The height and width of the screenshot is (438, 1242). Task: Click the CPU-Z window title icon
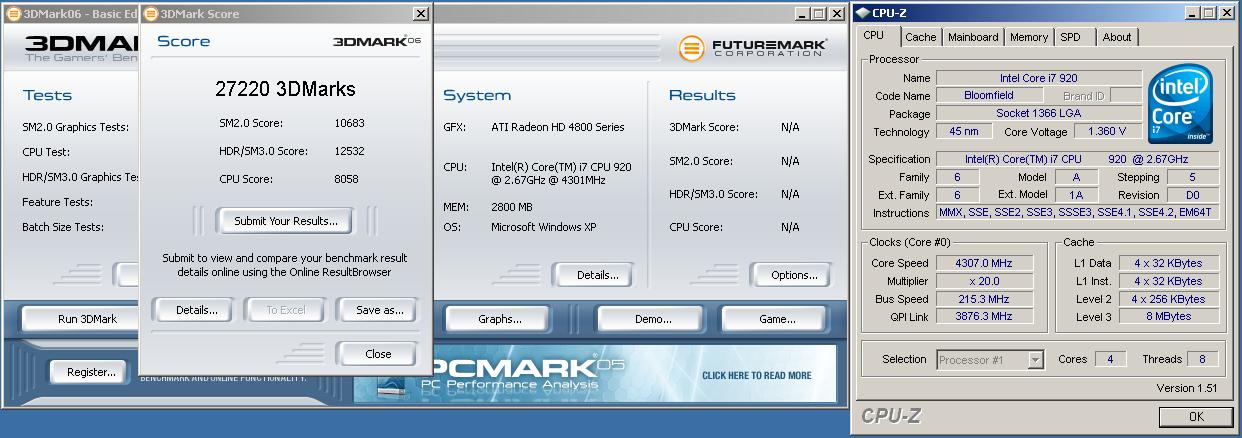pos(862,13)
